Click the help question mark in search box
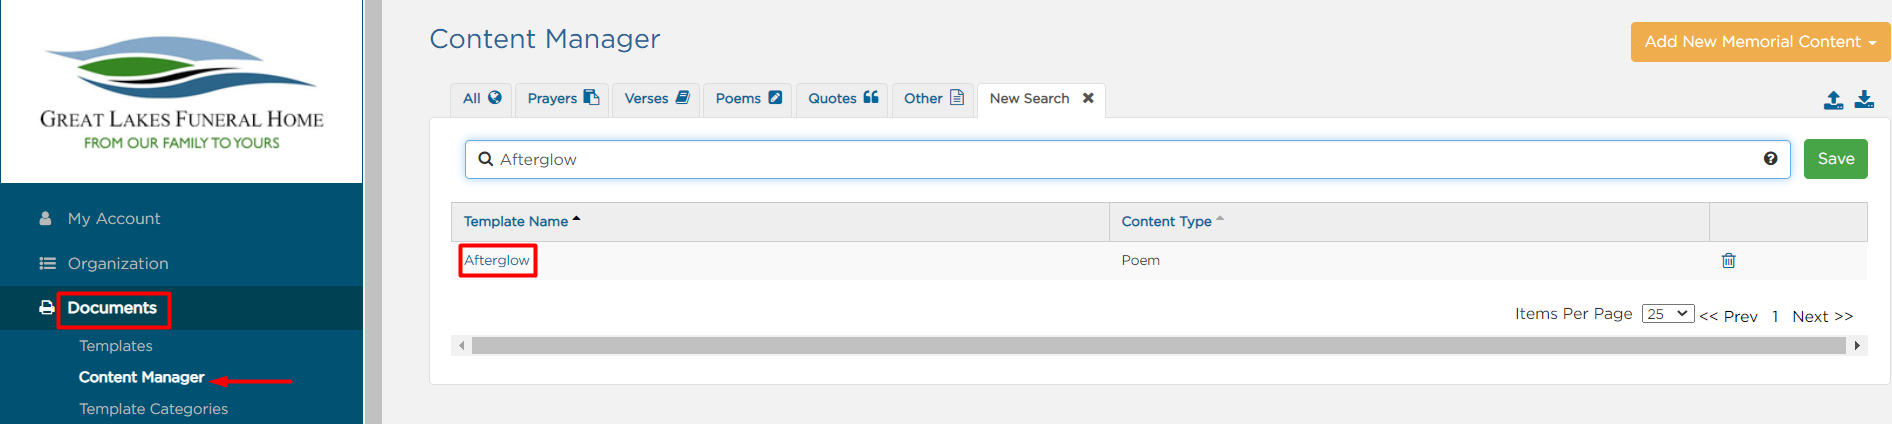Viewport: 1892px width, 424px height. 1770,159
